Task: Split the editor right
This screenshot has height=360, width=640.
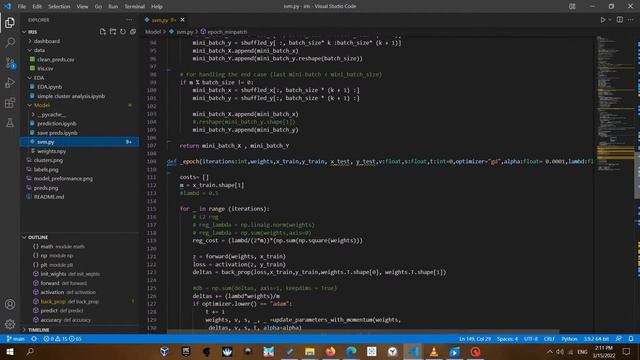Action: pos(620,20)
